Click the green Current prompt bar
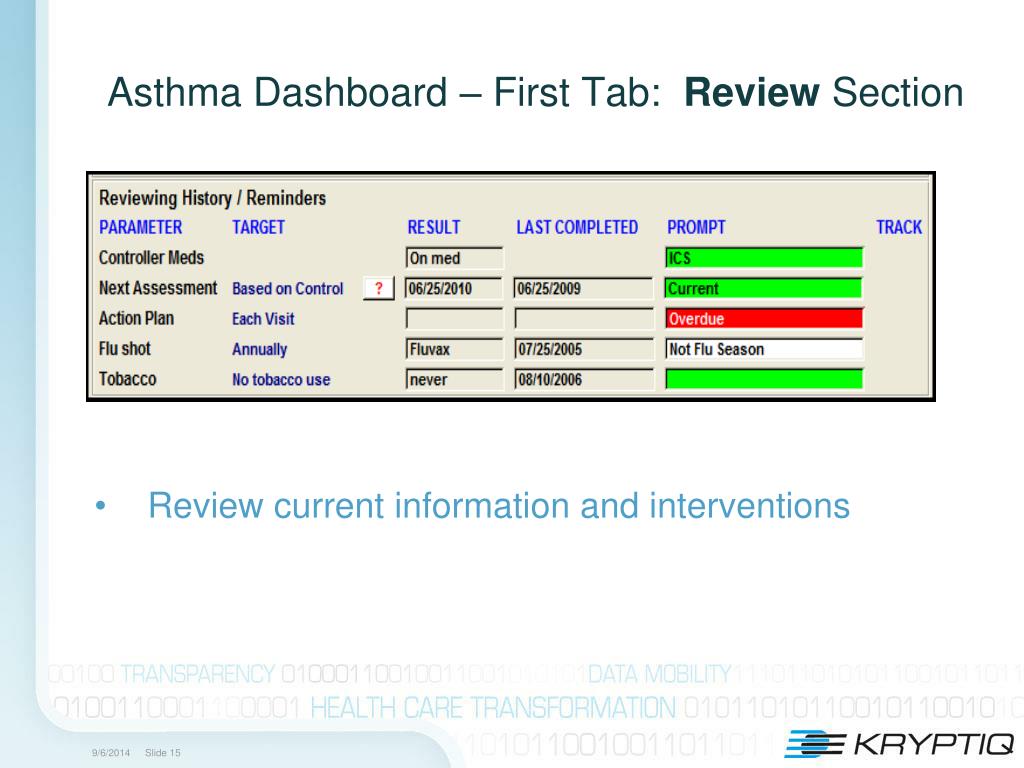The height and width of the screenshot is (768, 1024). click(764, 288)
